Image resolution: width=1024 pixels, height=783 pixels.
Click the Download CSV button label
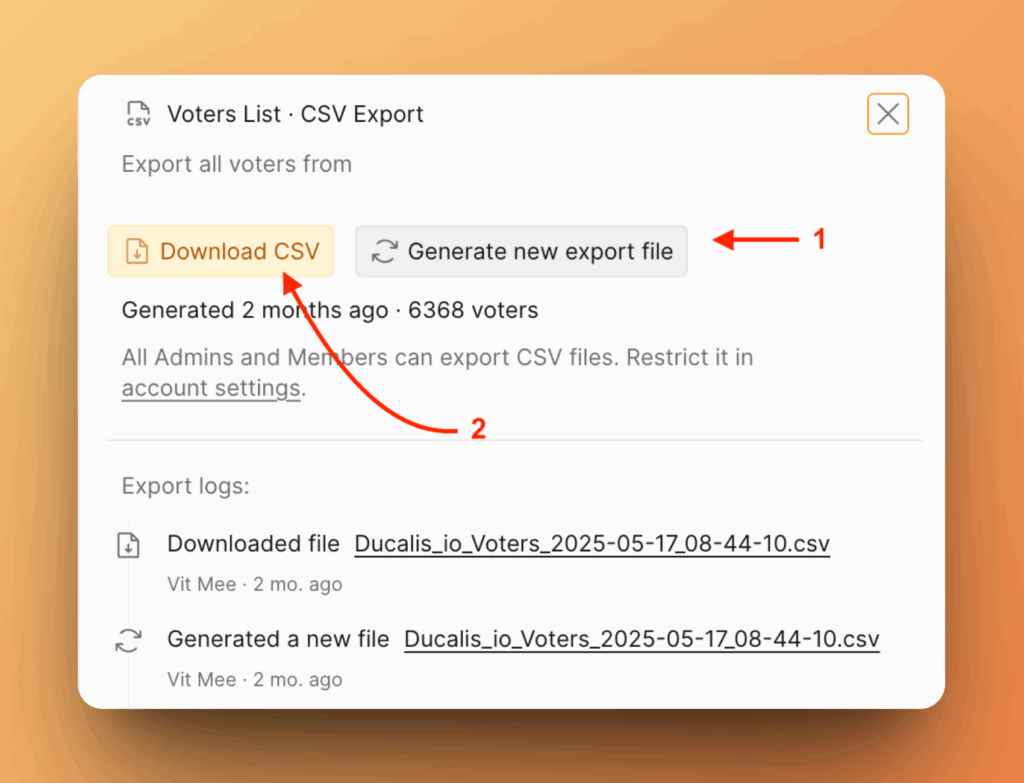pyautogui.click(x=240, y=251)
